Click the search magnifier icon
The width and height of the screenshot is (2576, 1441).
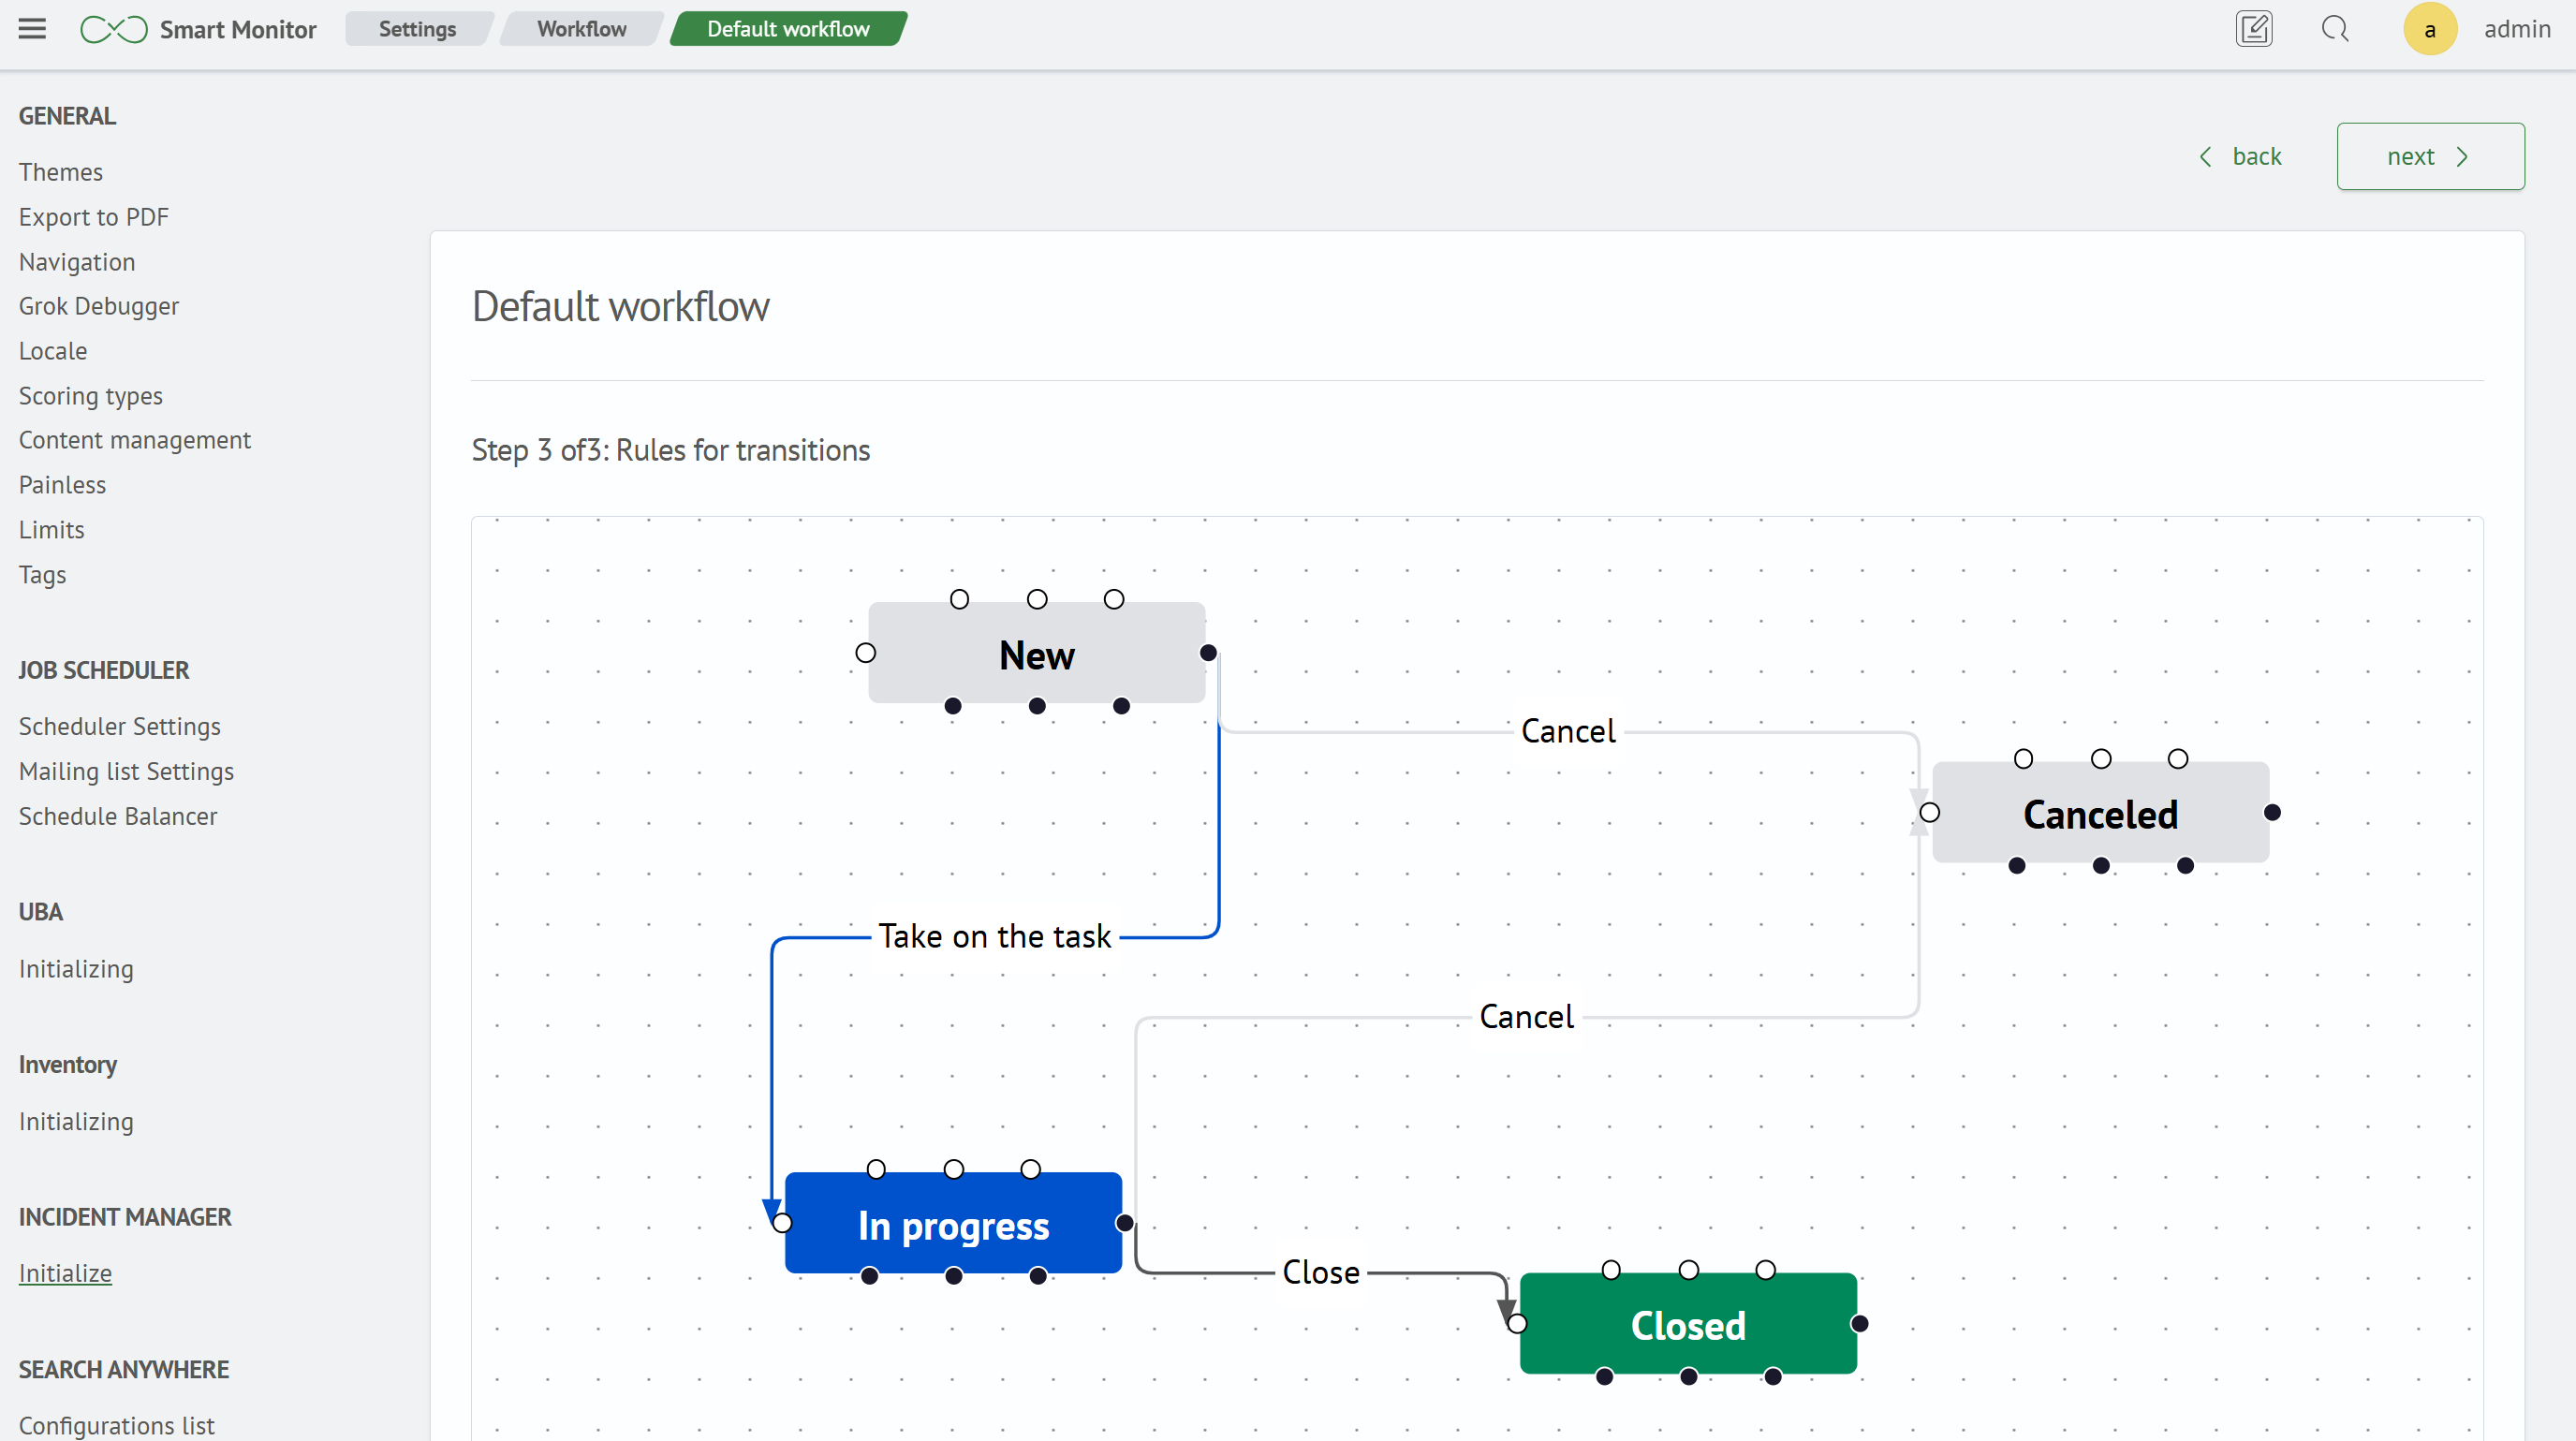[2335, 29]
